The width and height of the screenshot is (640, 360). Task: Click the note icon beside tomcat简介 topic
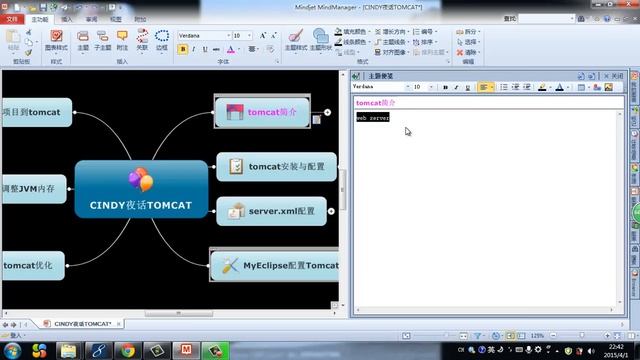tap(317, 120)
